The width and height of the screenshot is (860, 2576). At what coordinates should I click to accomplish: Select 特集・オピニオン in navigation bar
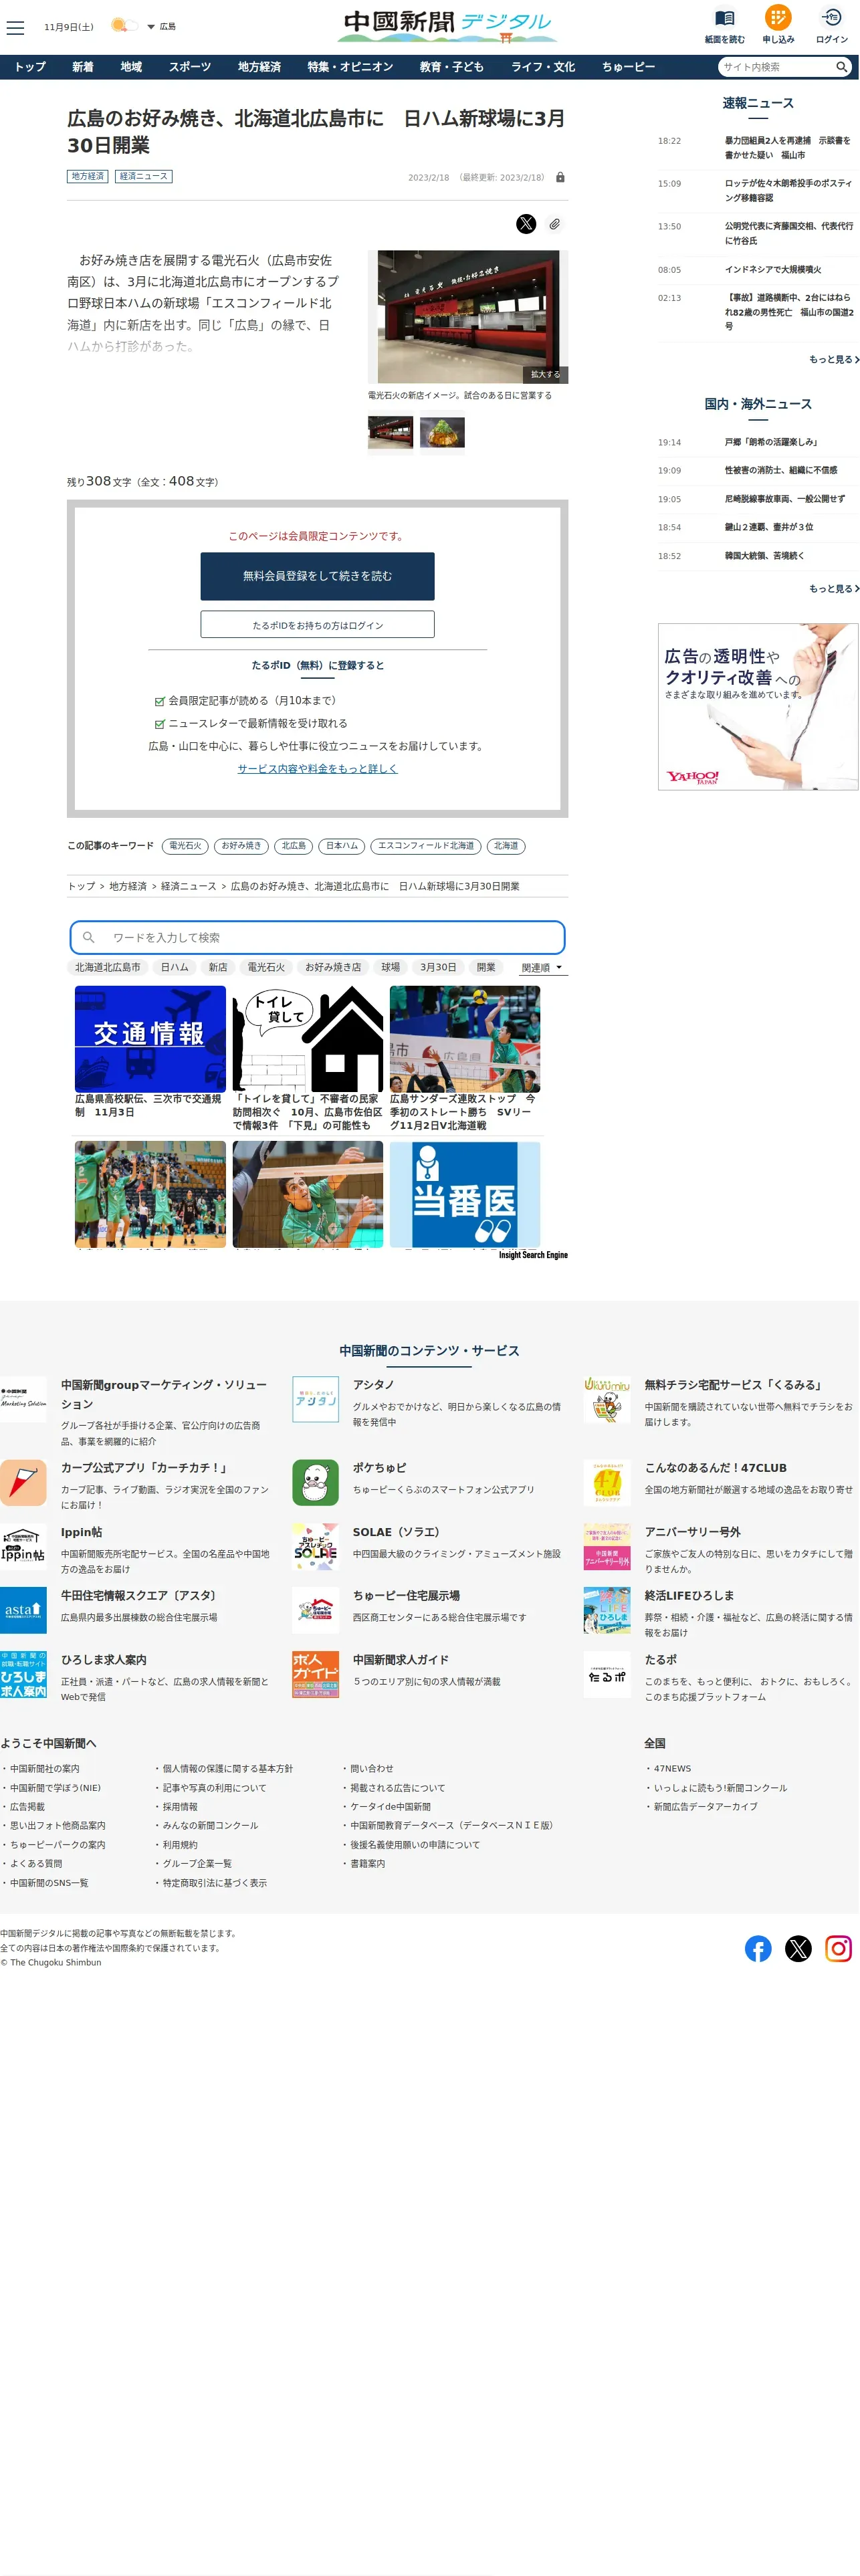(350, 67)
